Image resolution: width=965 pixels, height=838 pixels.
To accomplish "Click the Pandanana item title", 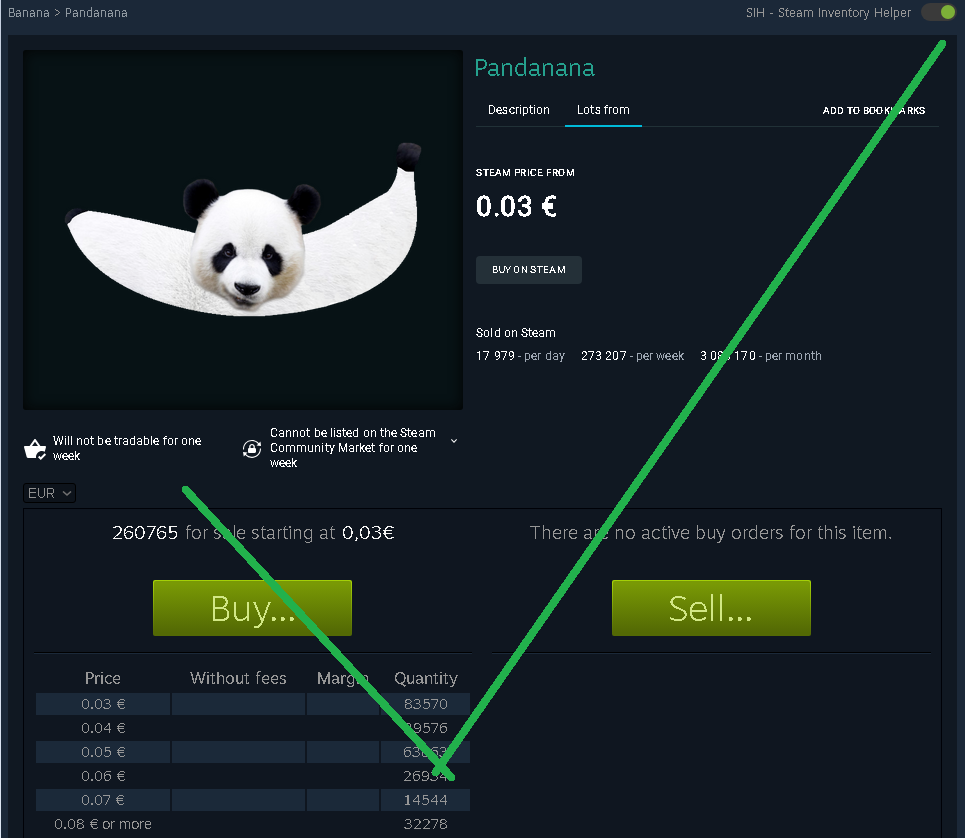I will [x=534, y=68].
